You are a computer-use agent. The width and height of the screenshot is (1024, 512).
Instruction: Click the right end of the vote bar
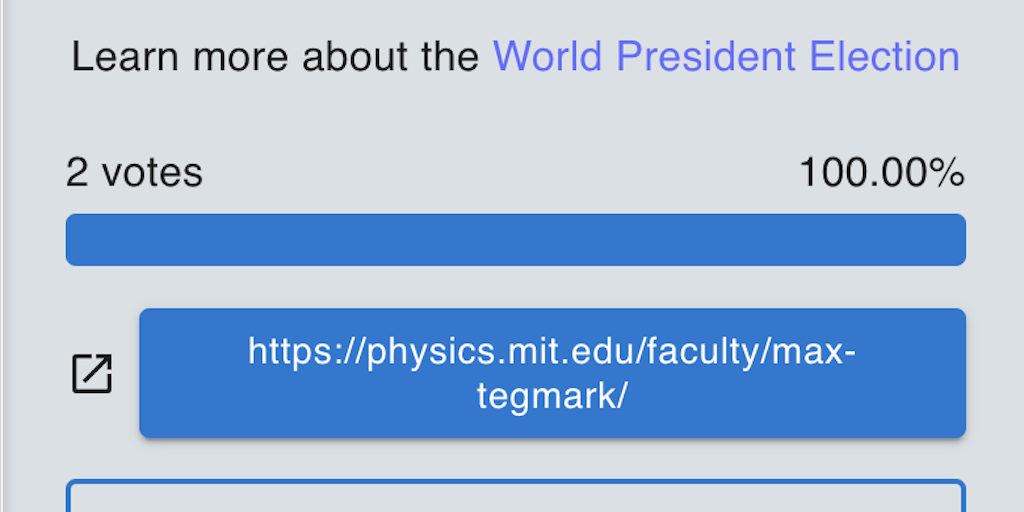tap(952, 240)
